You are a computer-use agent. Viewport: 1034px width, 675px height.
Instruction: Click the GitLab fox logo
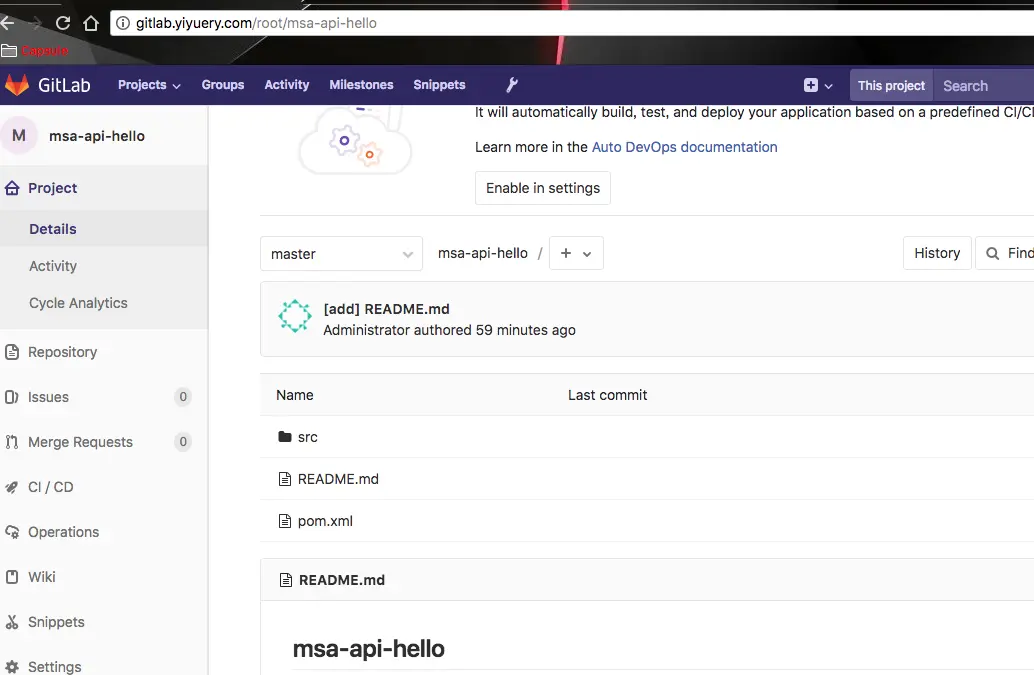coord(17,85)
